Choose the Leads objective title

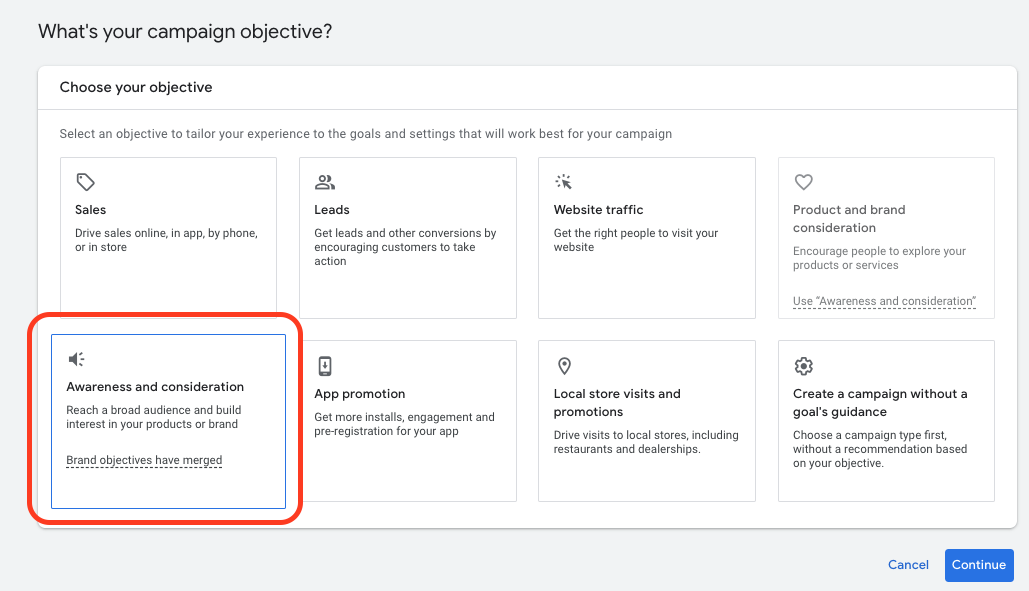pos(332,210)
